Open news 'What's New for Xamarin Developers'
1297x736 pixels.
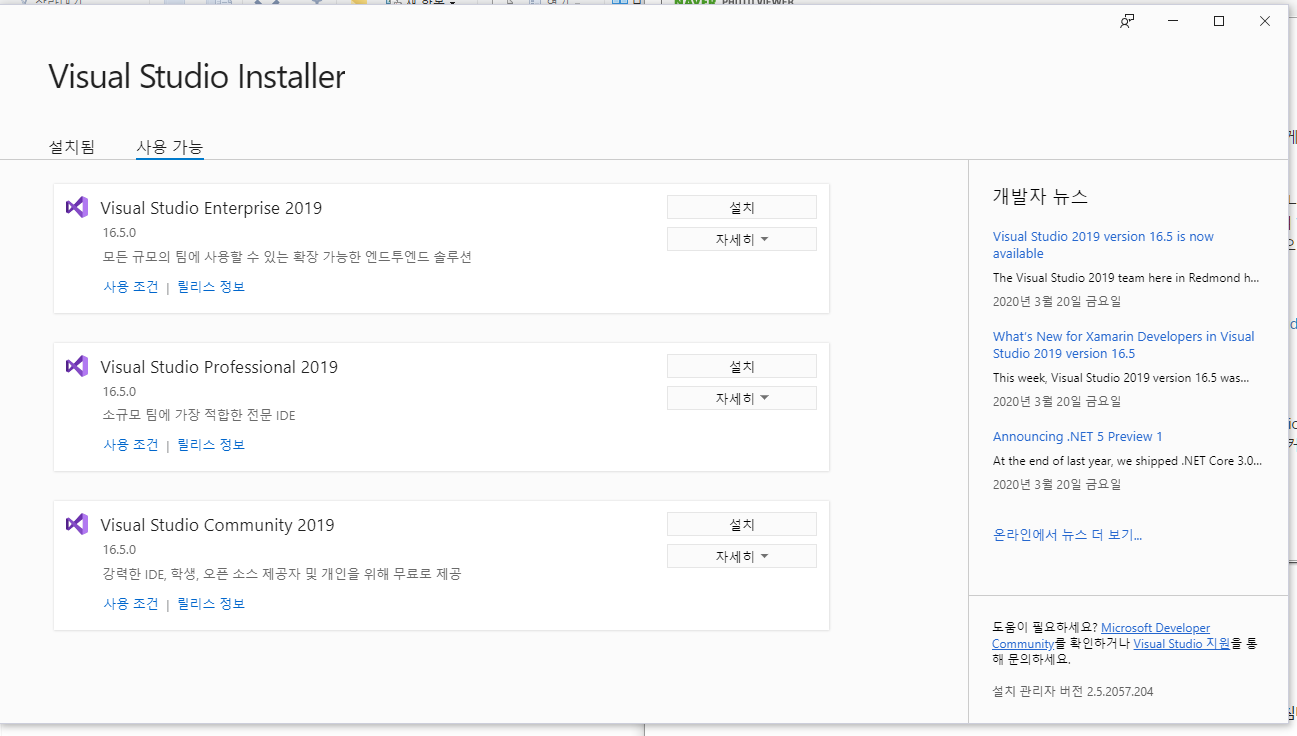[1123, 345]
